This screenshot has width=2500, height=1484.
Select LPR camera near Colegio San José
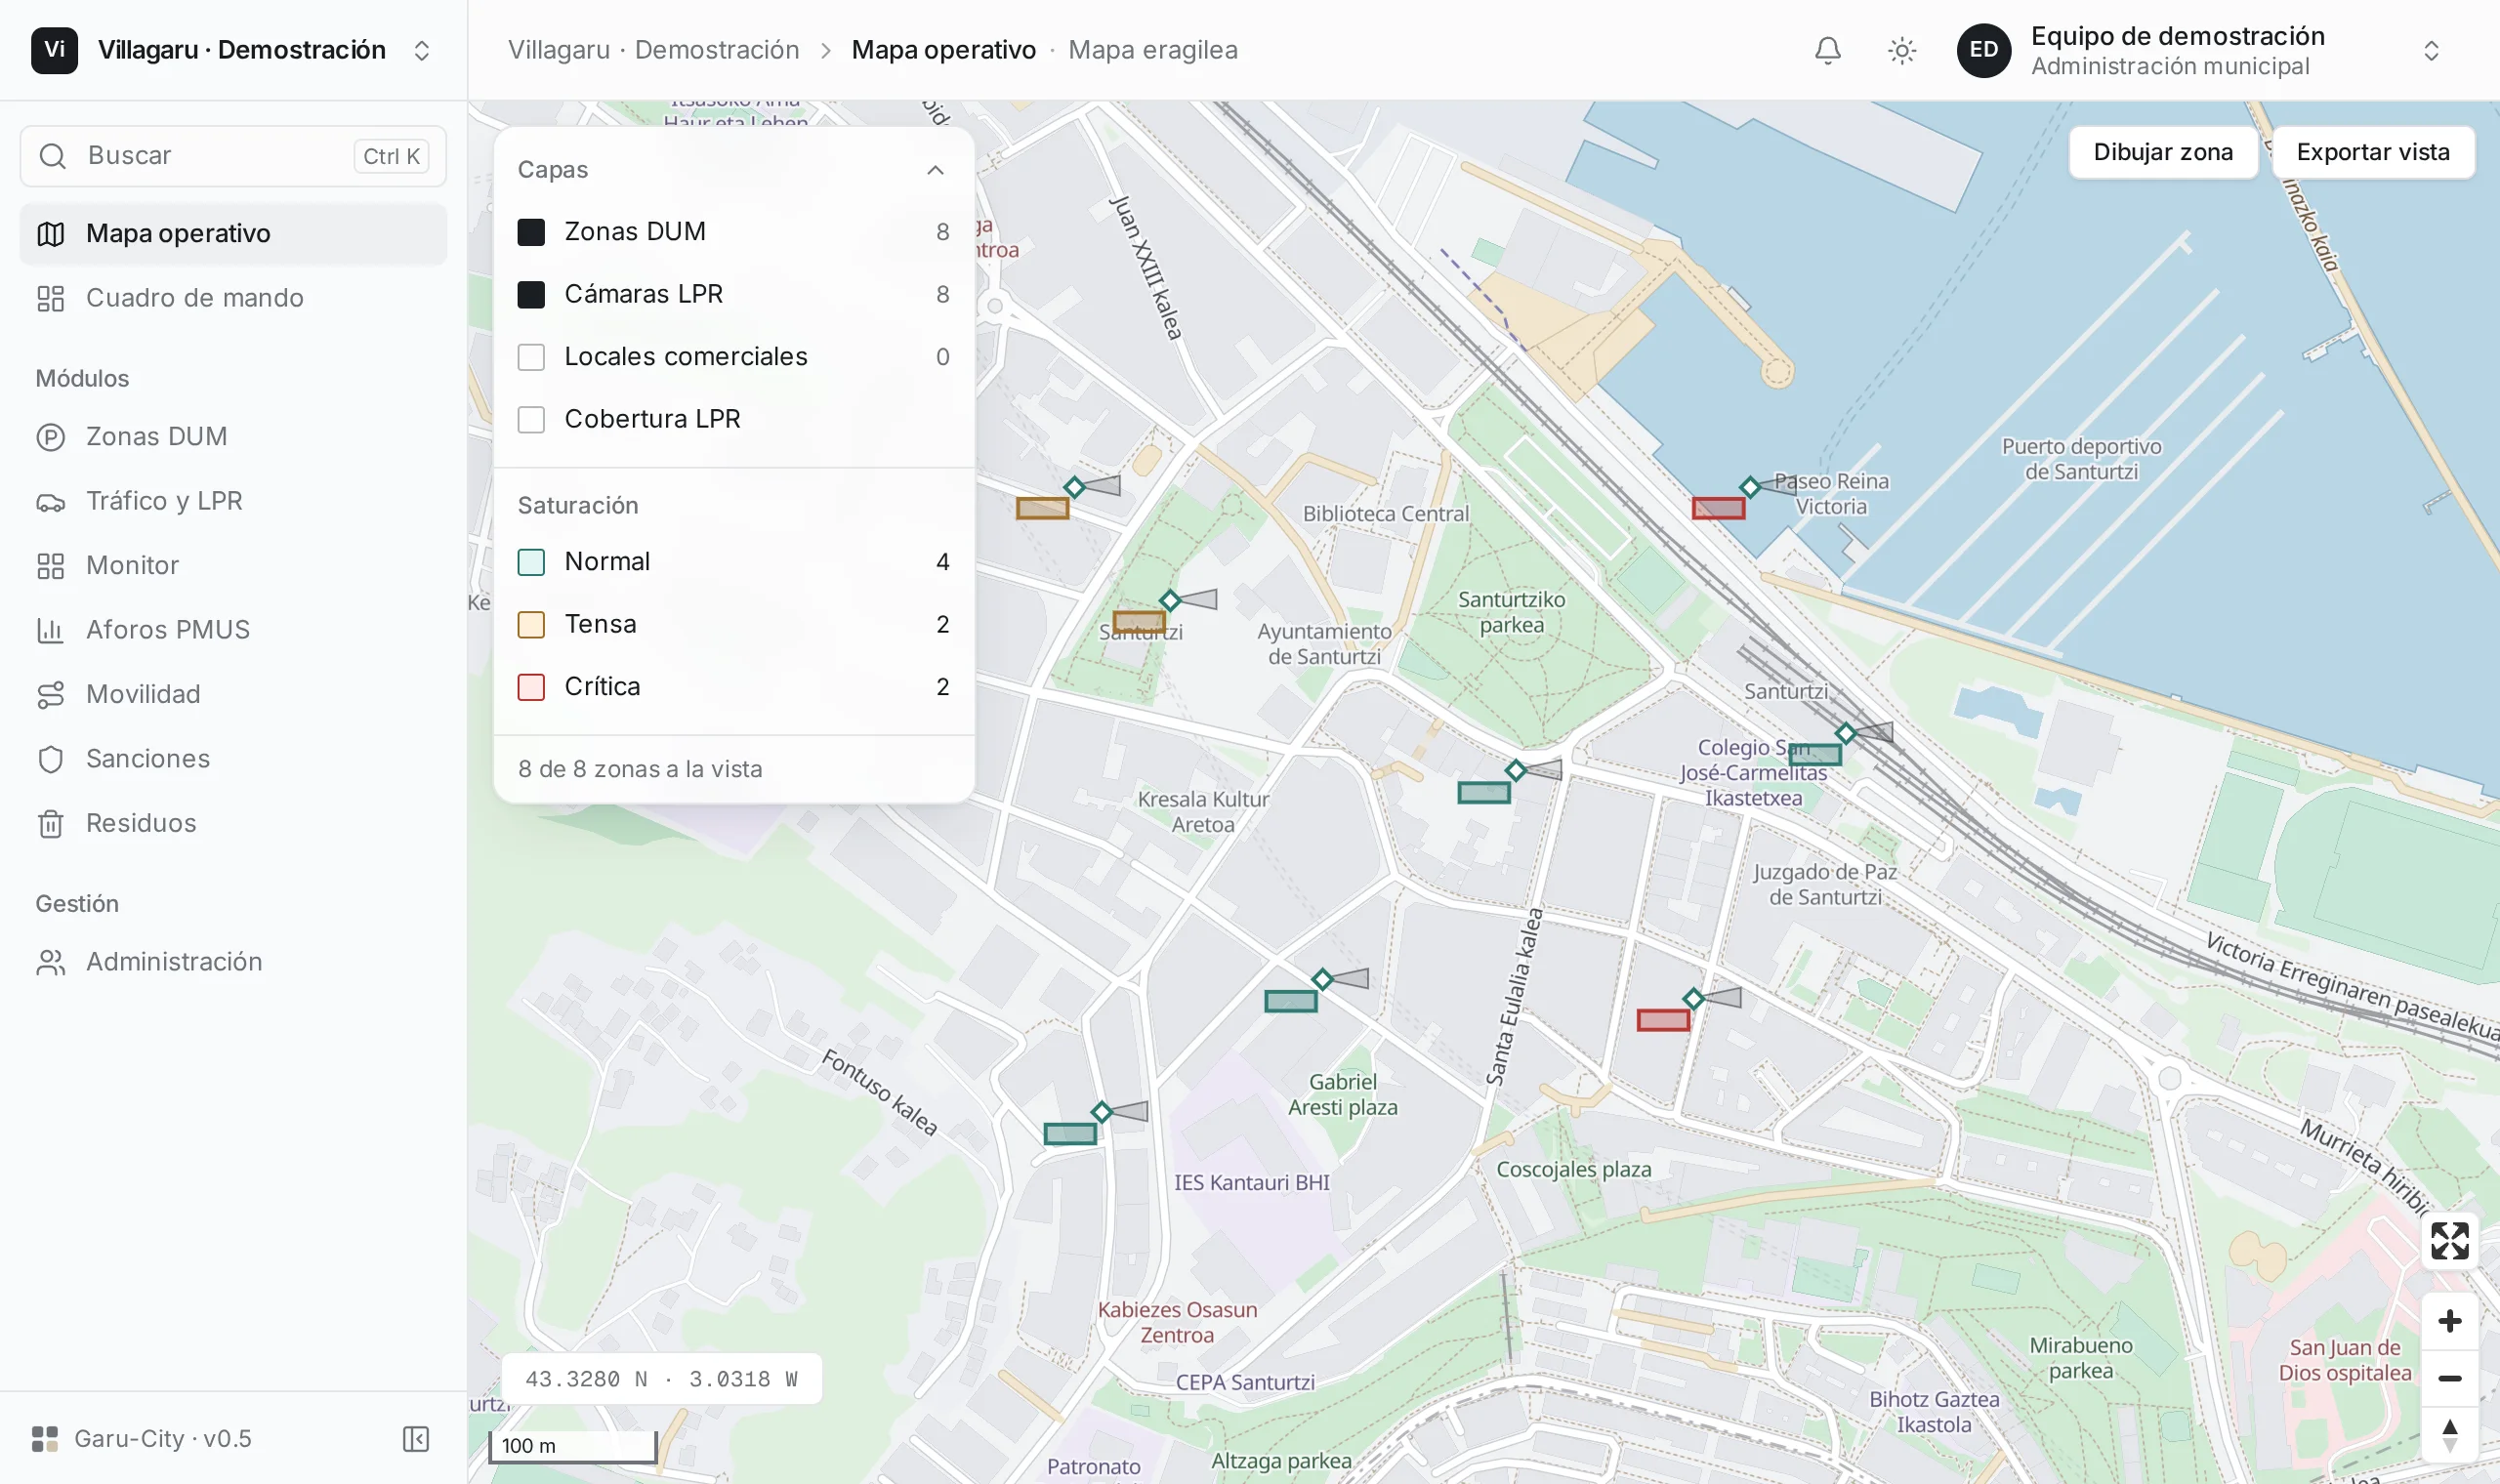tap(1846, 733)
